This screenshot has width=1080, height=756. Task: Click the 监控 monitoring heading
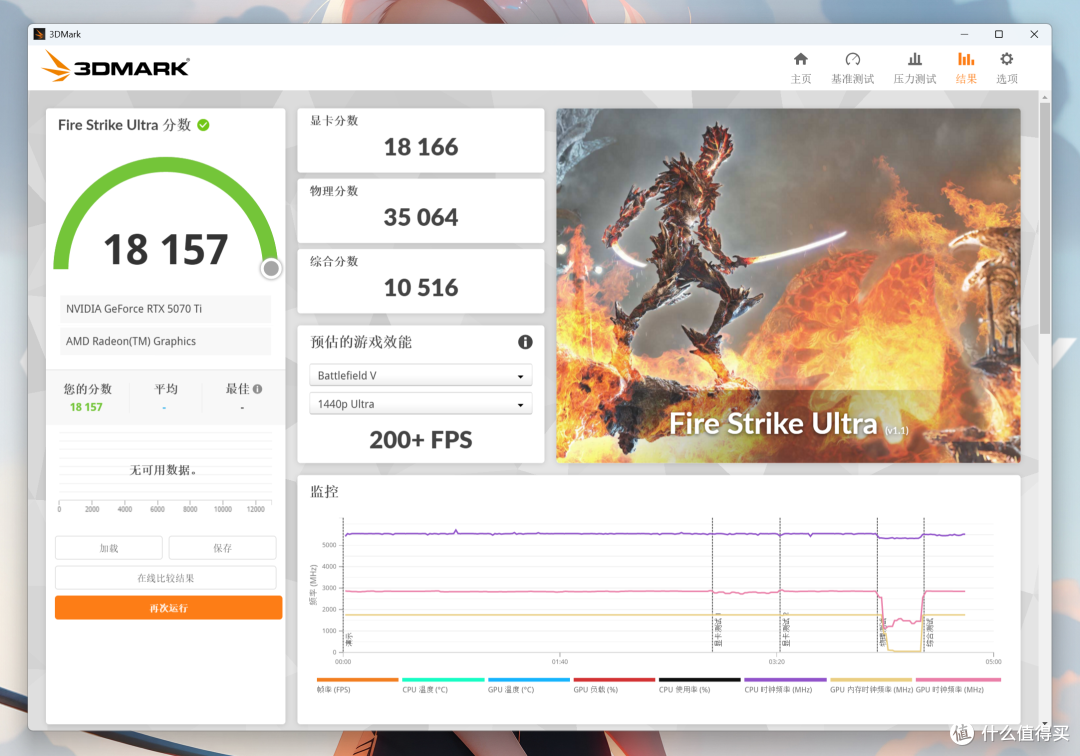pos(324,492)
